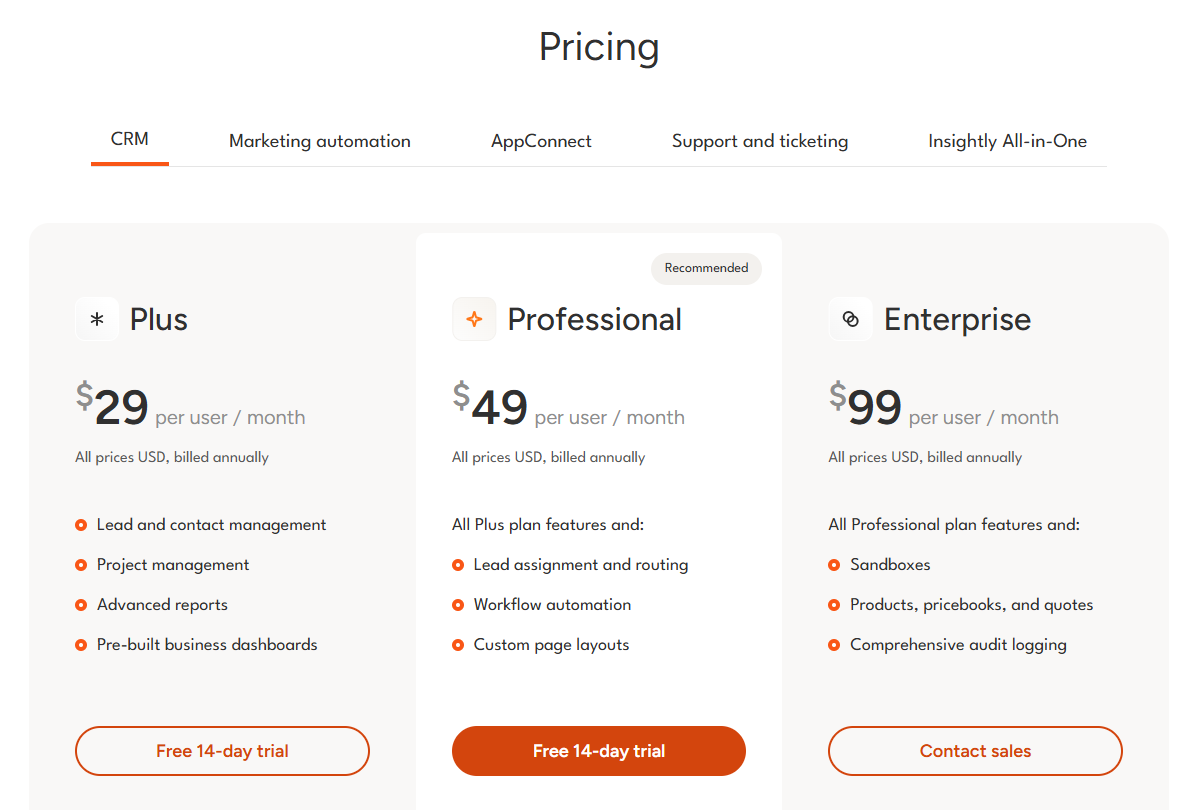Start the Plus plan free 14-day trial

coord(222,751)
